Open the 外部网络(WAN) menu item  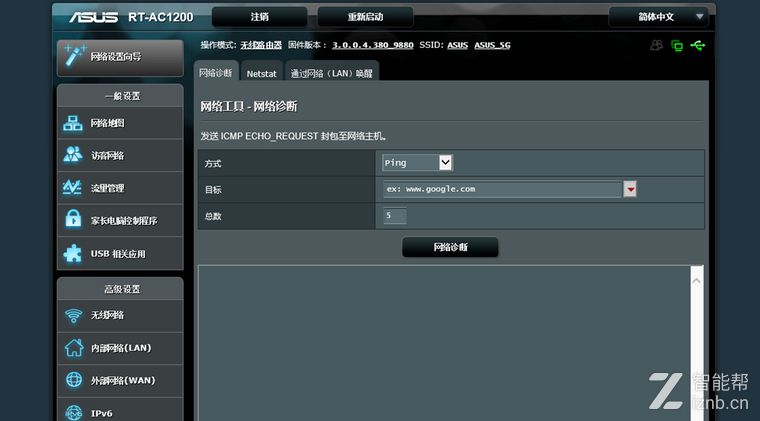coord(120,380)
